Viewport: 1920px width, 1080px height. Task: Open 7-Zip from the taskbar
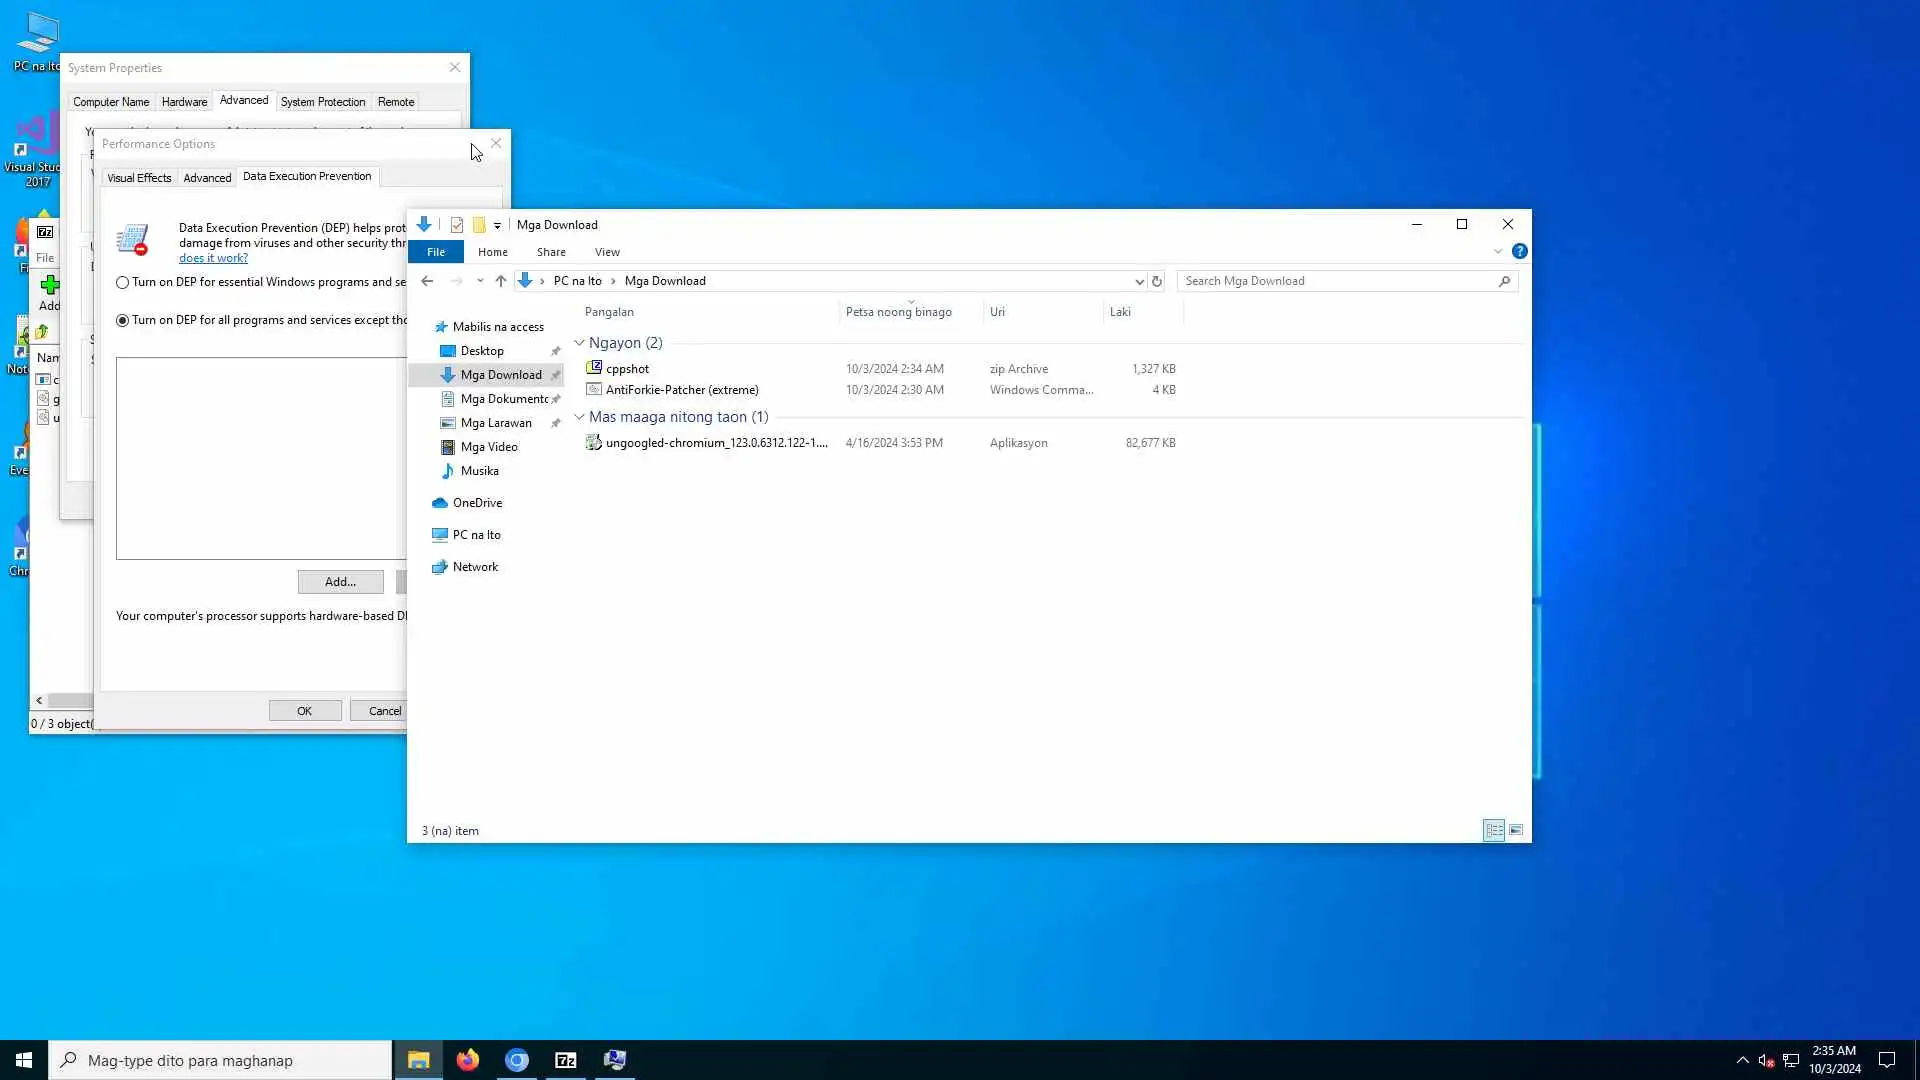[565, 1060]
